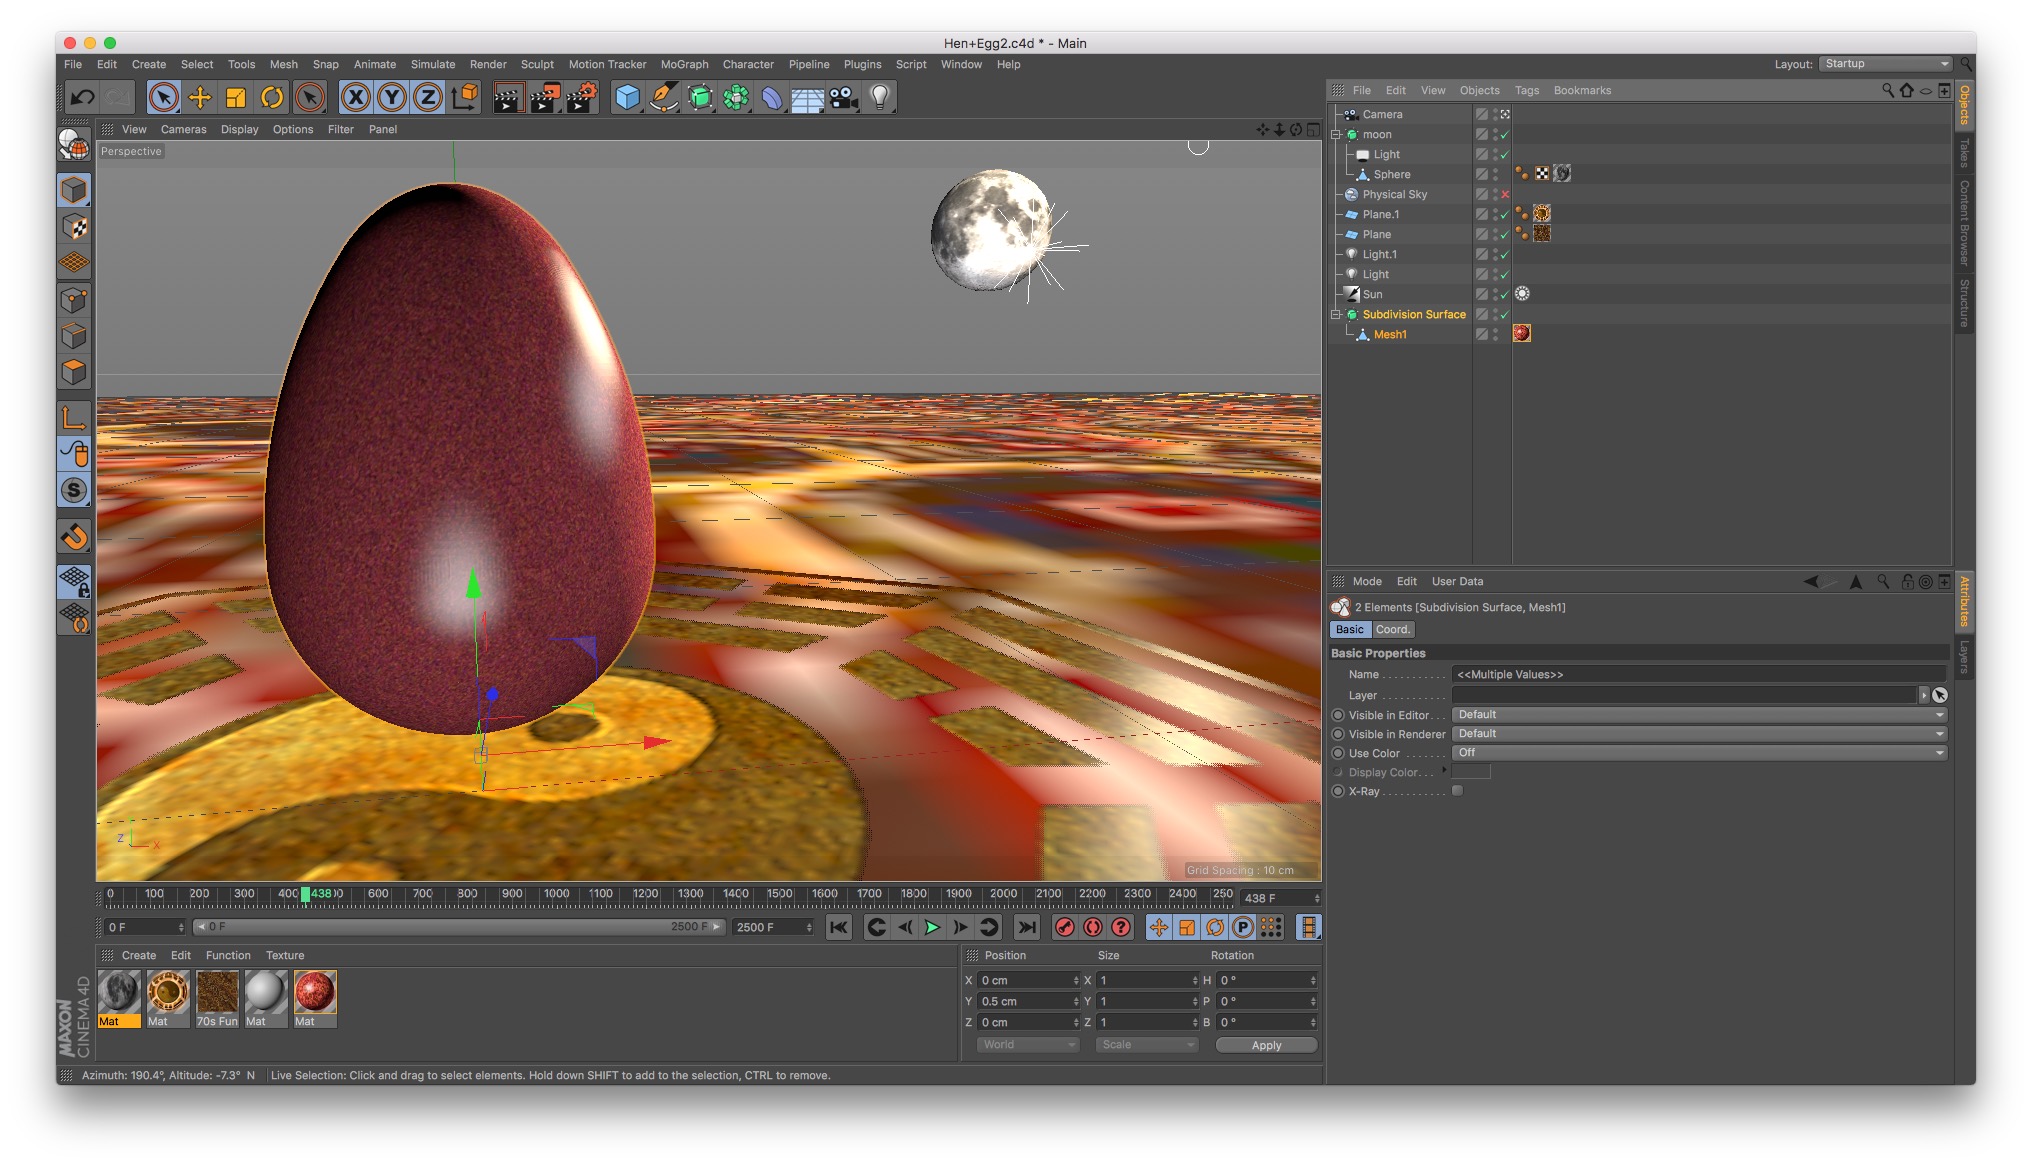The height and width of the screenshot is (1165, 2032).
Task: Open the Camera object icon
Action: [x=845, y=97]
